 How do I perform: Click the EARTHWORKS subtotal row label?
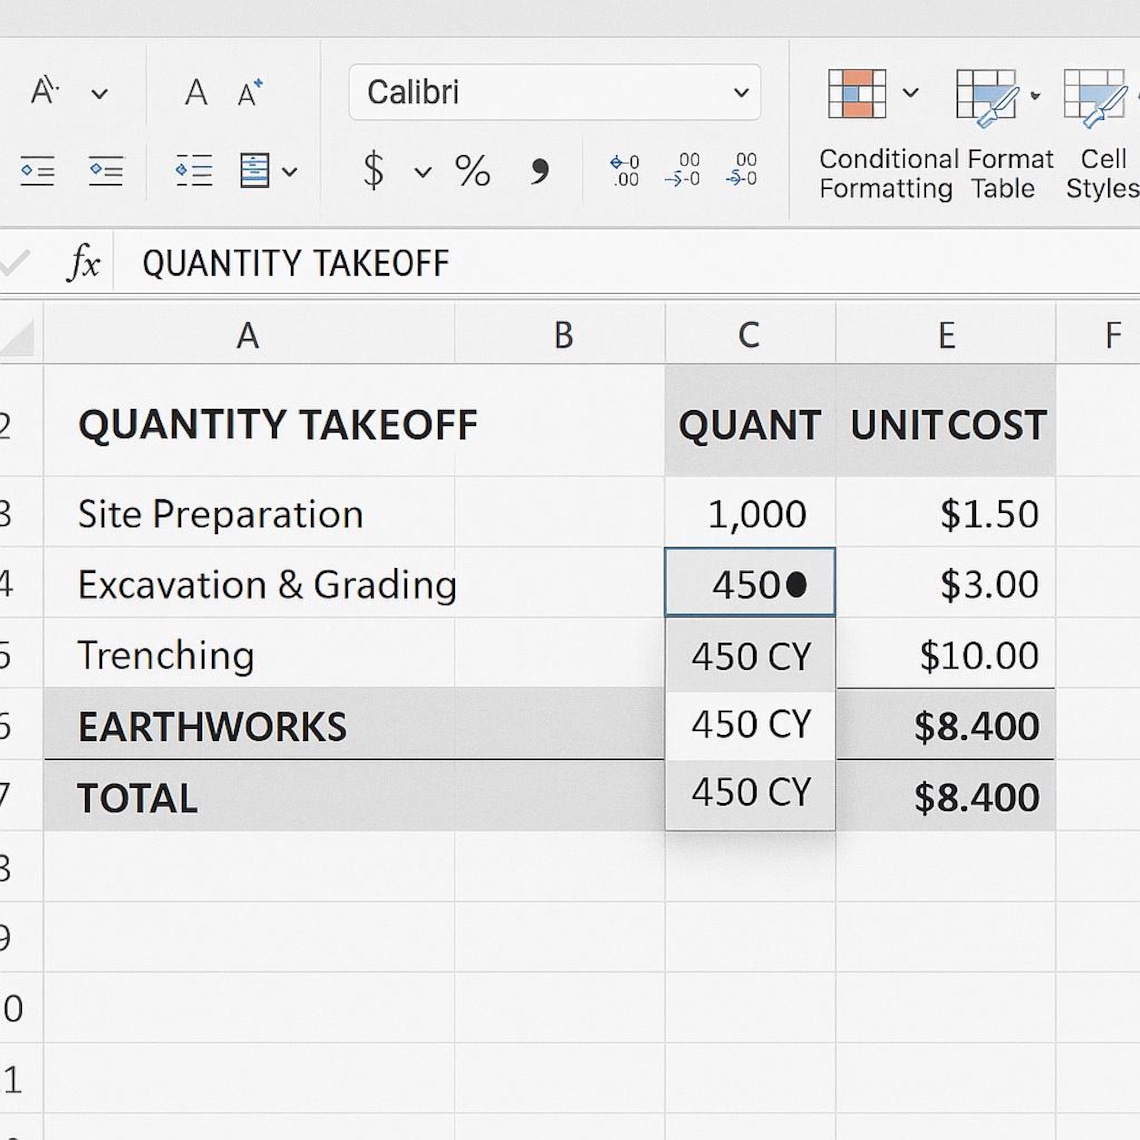click(212, 726)
